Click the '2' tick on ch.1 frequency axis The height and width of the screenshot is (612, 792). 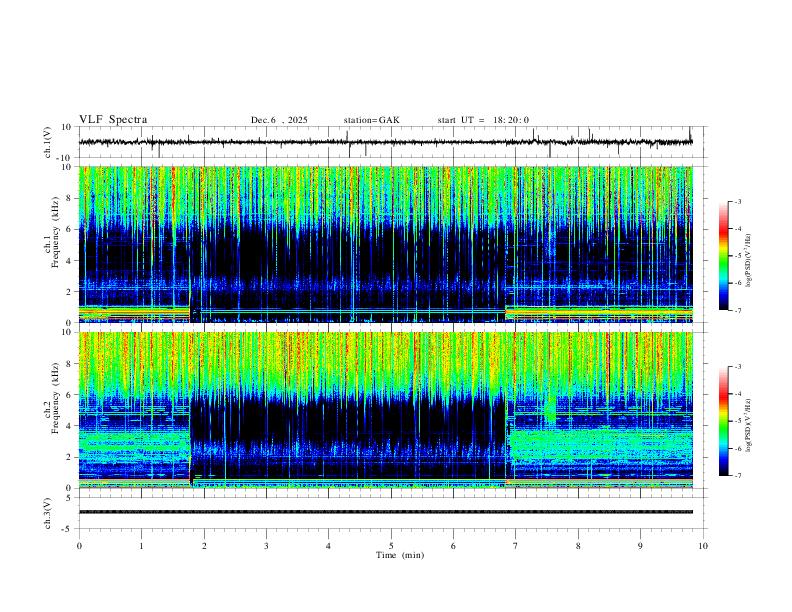coord(69,291)
